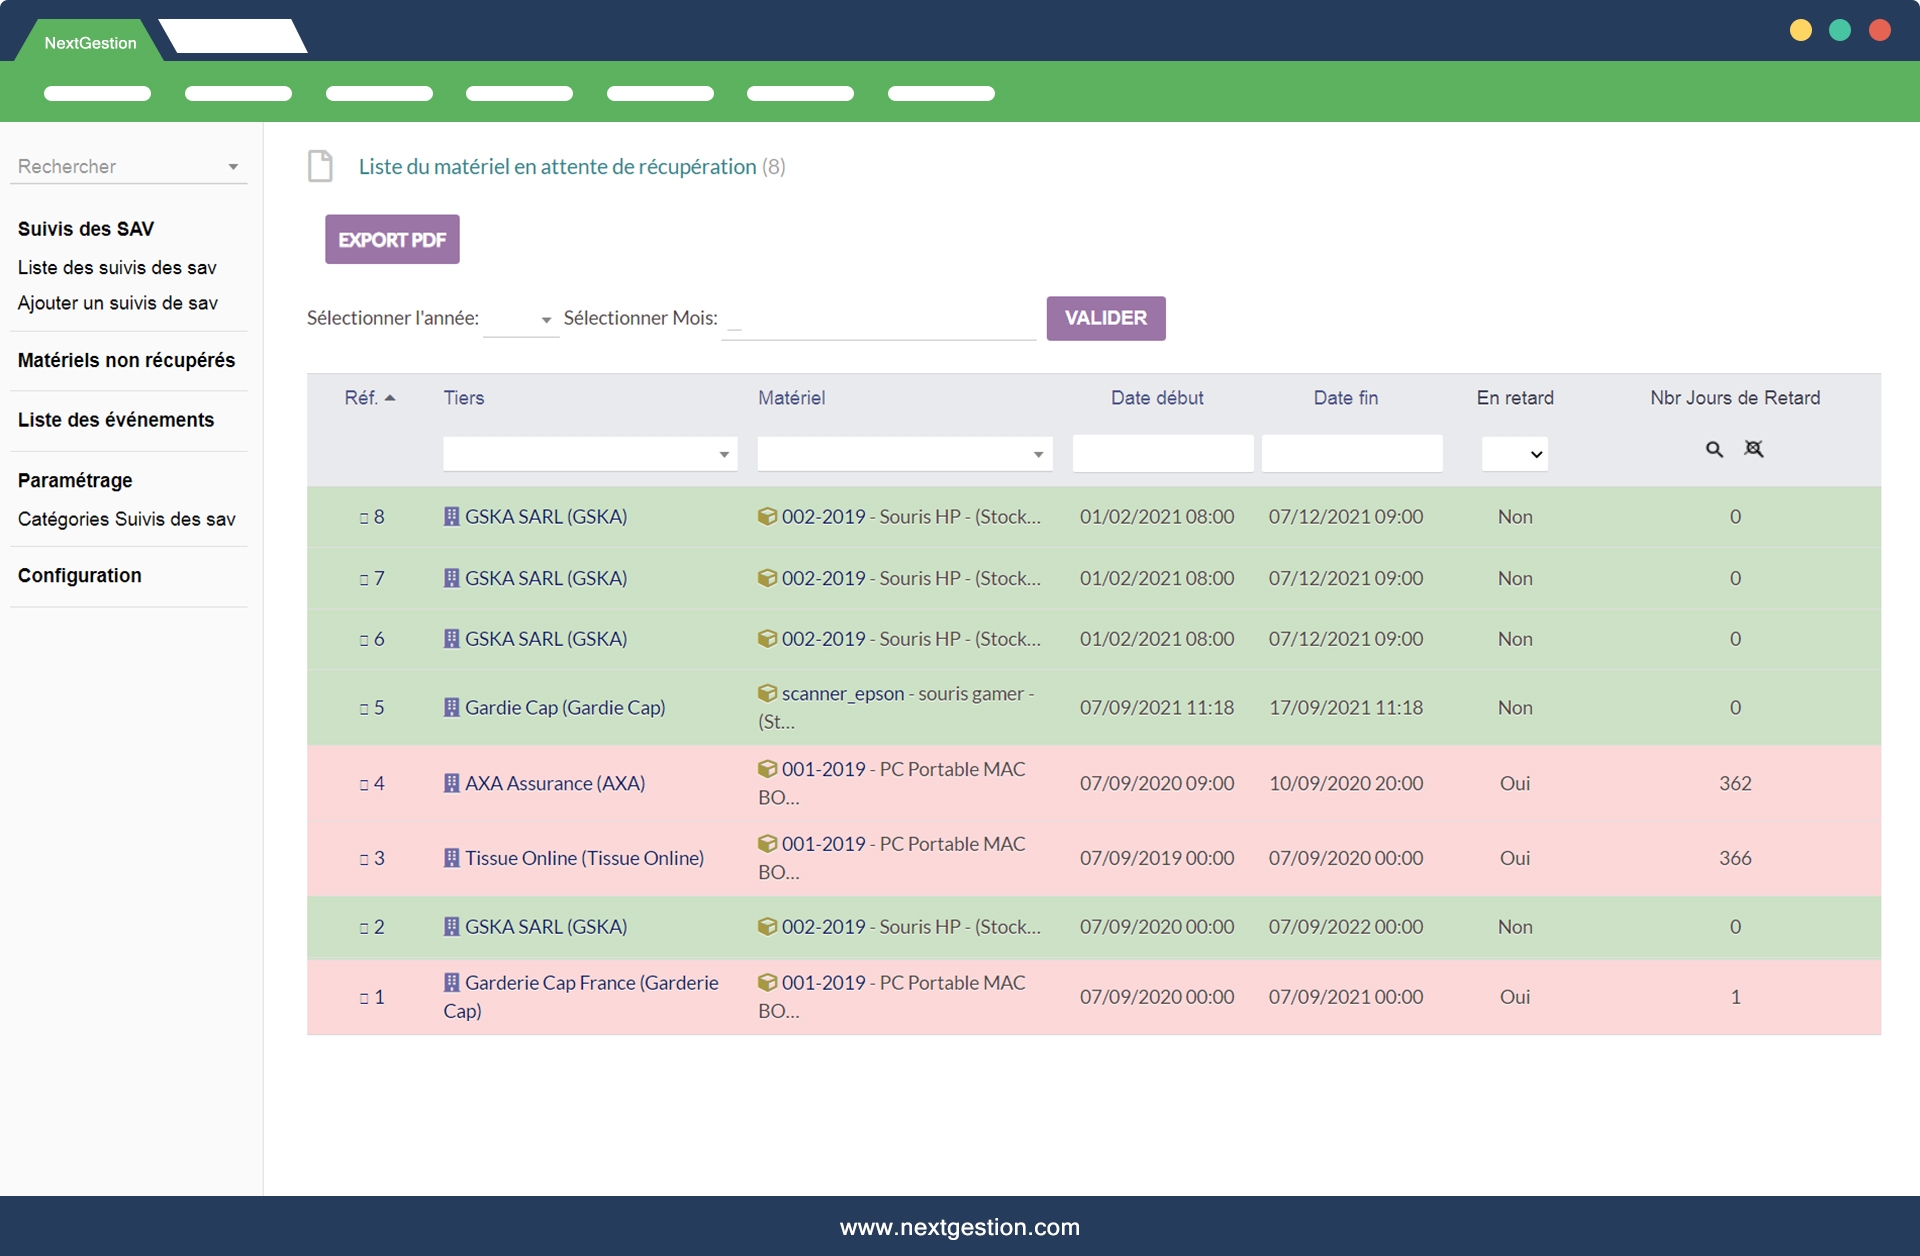Click the VALIDER button
This screenshot has height=1256, width=1920.
[x=1105, y=318]
